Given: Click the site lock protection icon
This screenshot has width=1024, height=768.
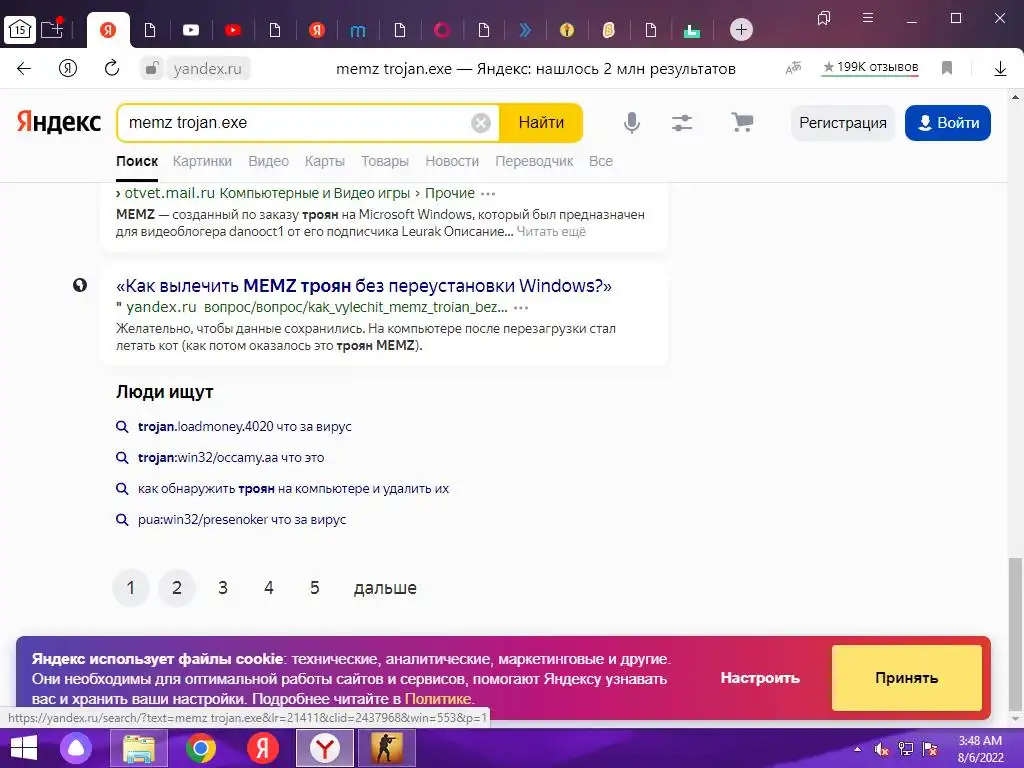Looking at the screenshot, I should coord(152,68).
